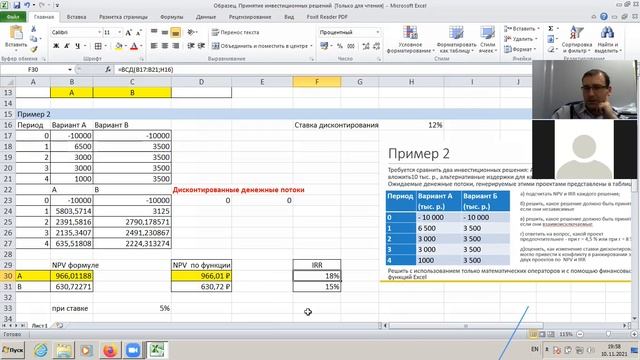This screenshot has width=640, height=360.
Task: Click the Вставить cells insert button
Action: click(x=521, y=29)
